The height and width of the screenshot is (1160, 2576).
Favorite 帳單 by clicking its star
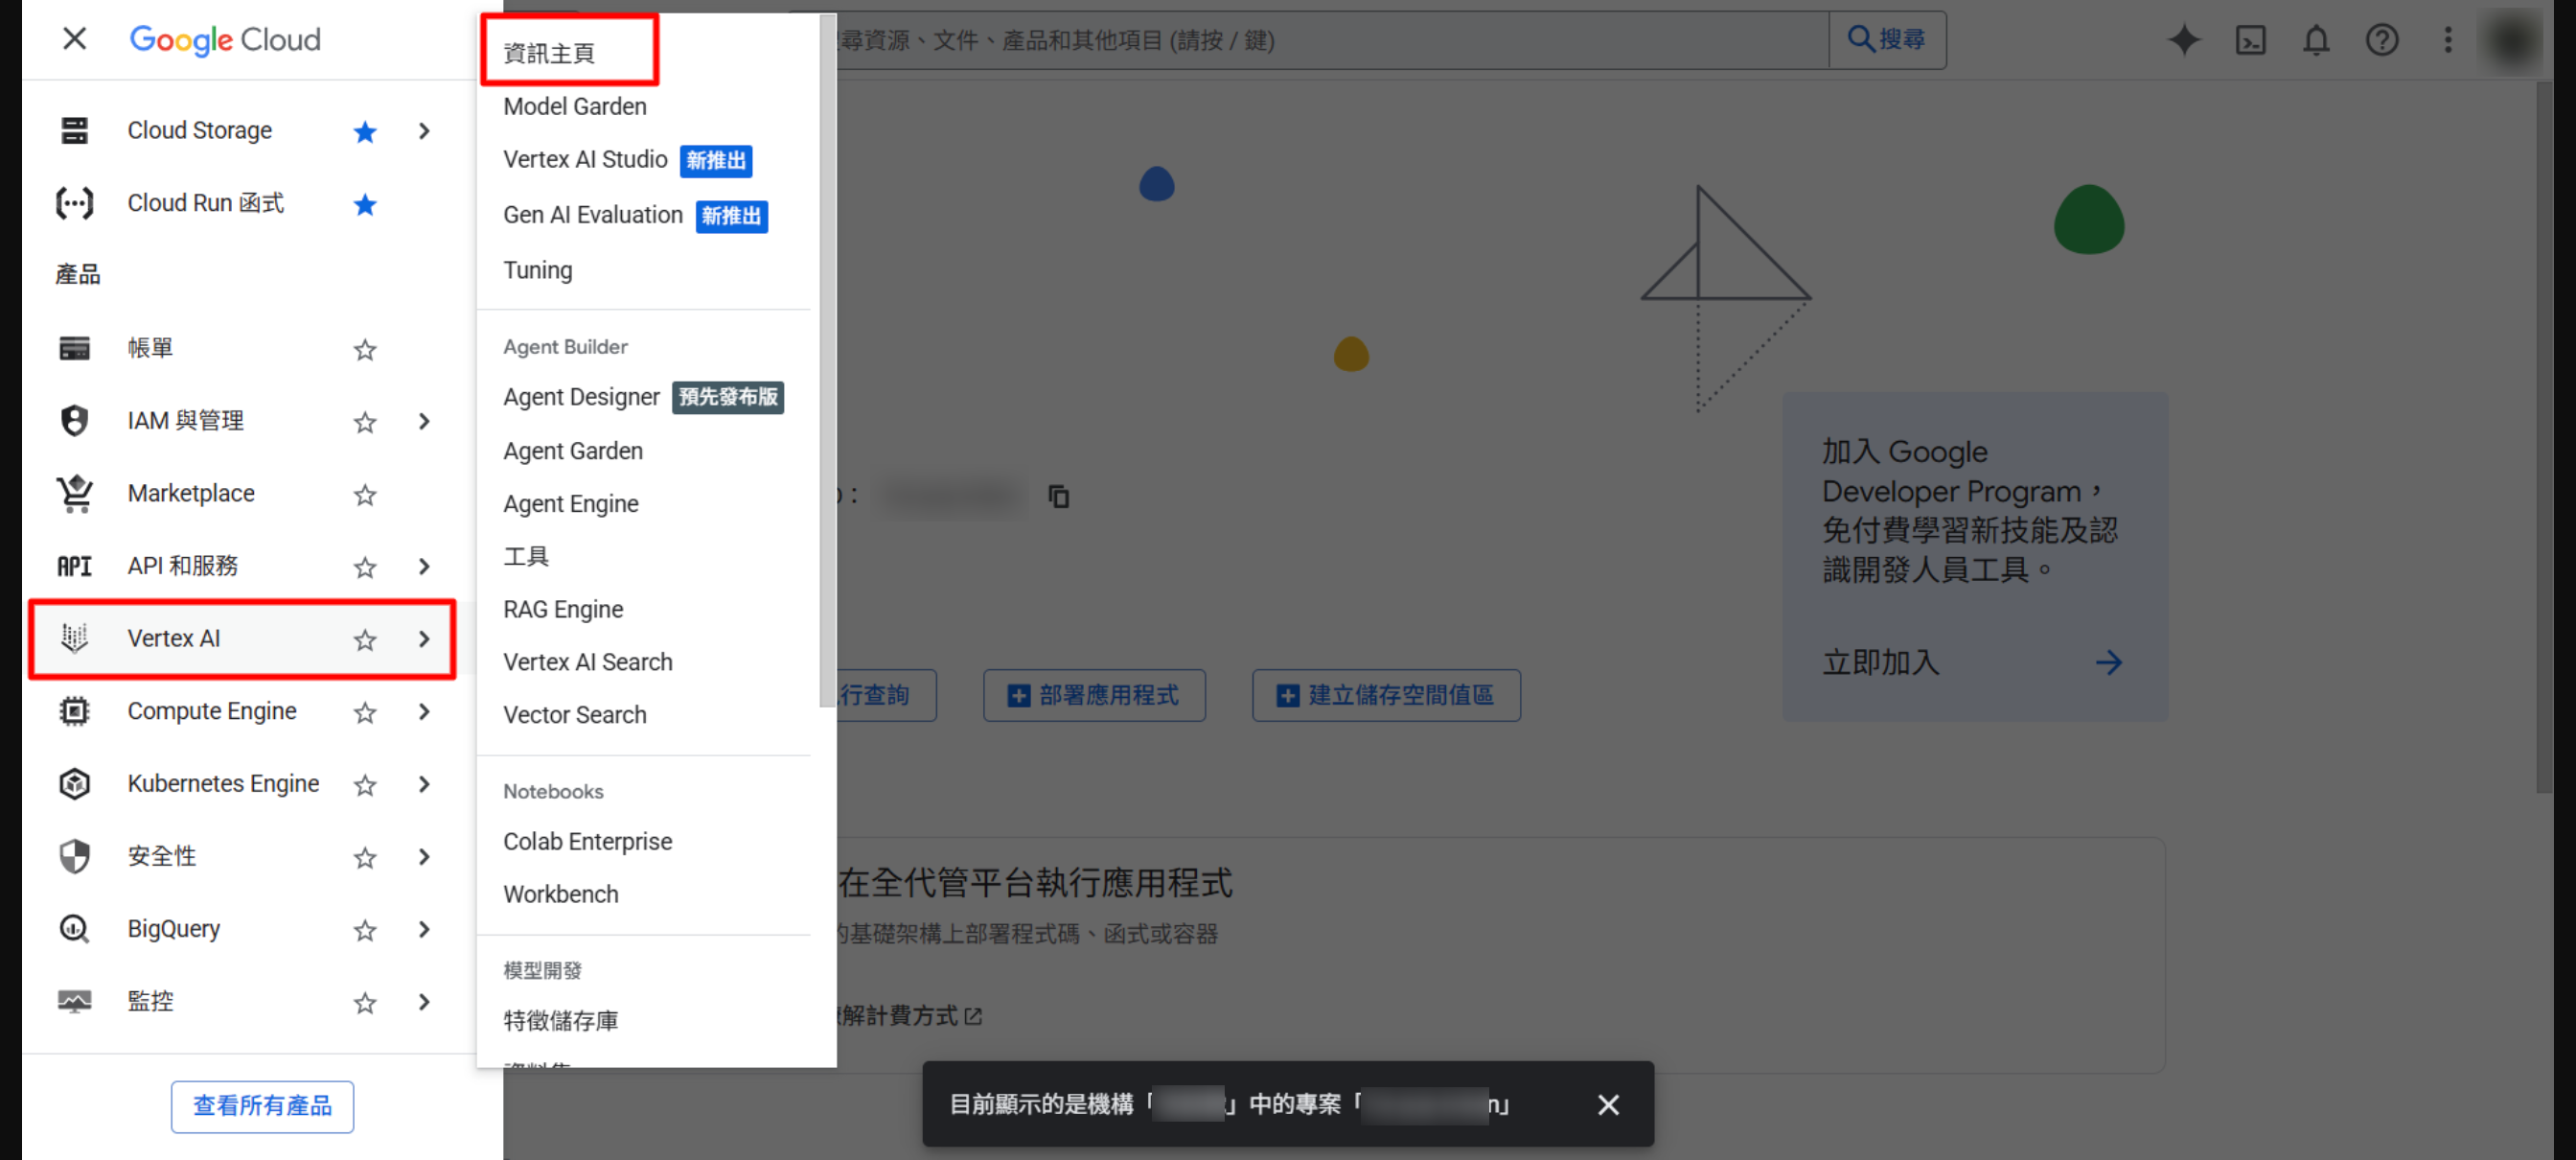365,349
